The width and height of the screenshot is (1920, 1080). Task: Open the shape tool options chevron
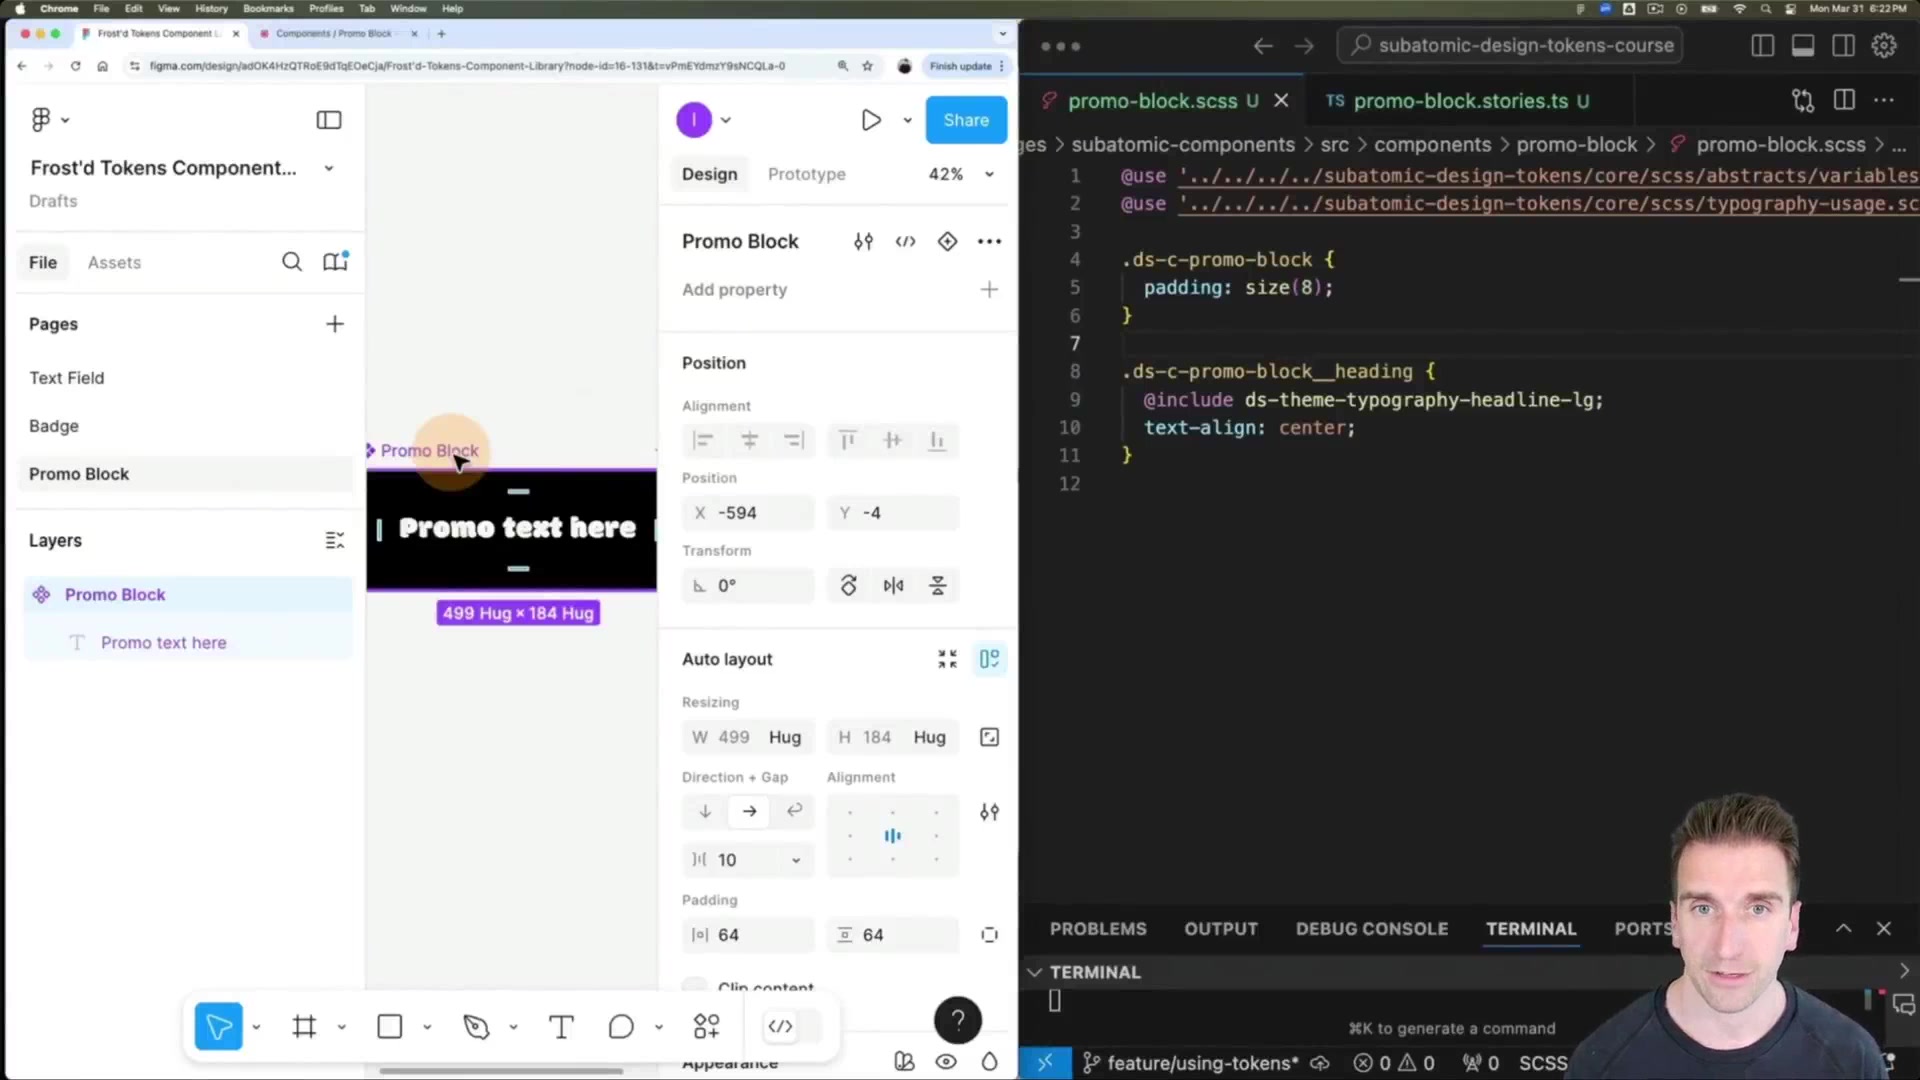point(427,1027)
